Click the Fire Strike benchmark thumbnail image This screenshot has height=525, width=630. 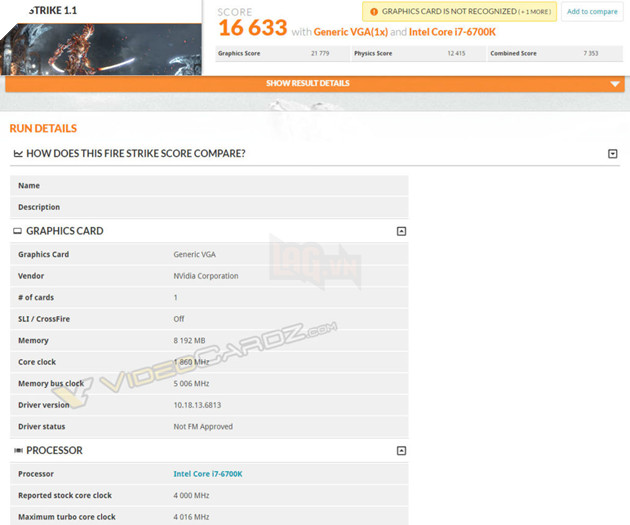pos(101,49)
